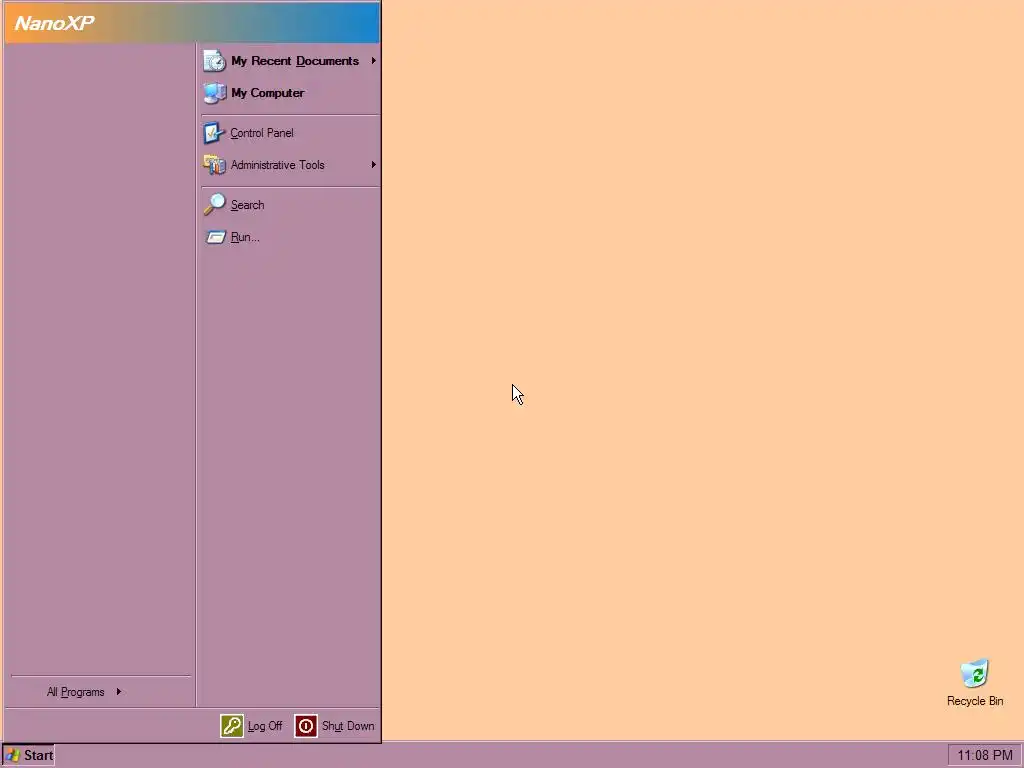The width and height of the screenshot is (1024, 768).
Task: Choose Search from the Start menu
Action: (291, 204)
